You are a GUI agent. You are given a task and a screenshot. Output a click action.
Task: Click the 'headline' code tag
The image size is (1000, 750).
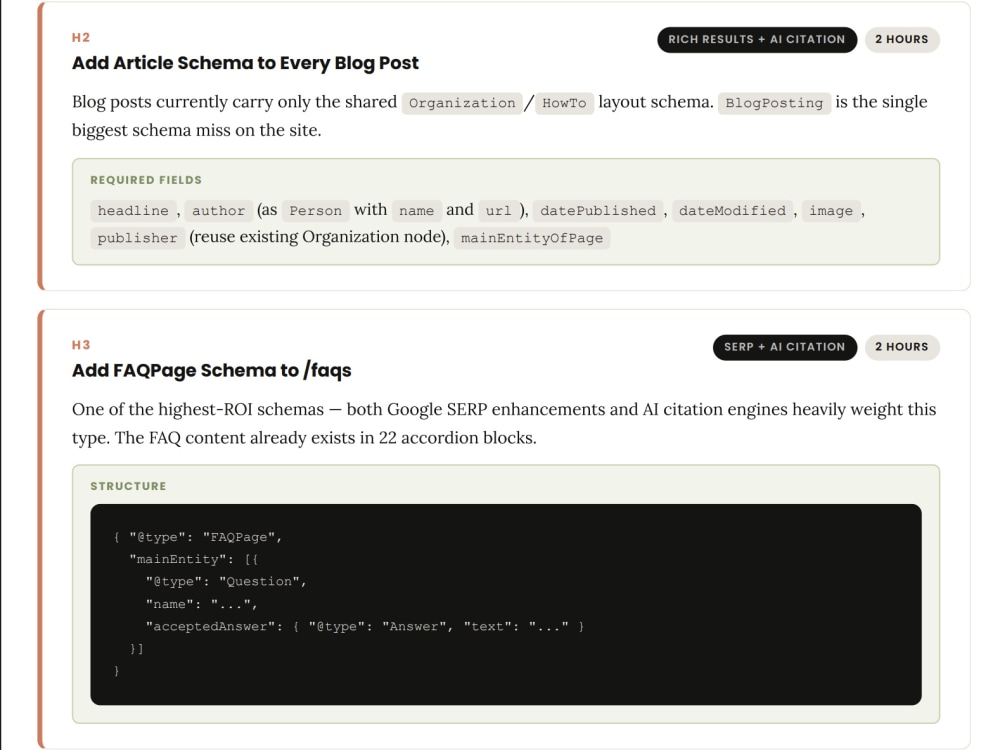(133, 210)
